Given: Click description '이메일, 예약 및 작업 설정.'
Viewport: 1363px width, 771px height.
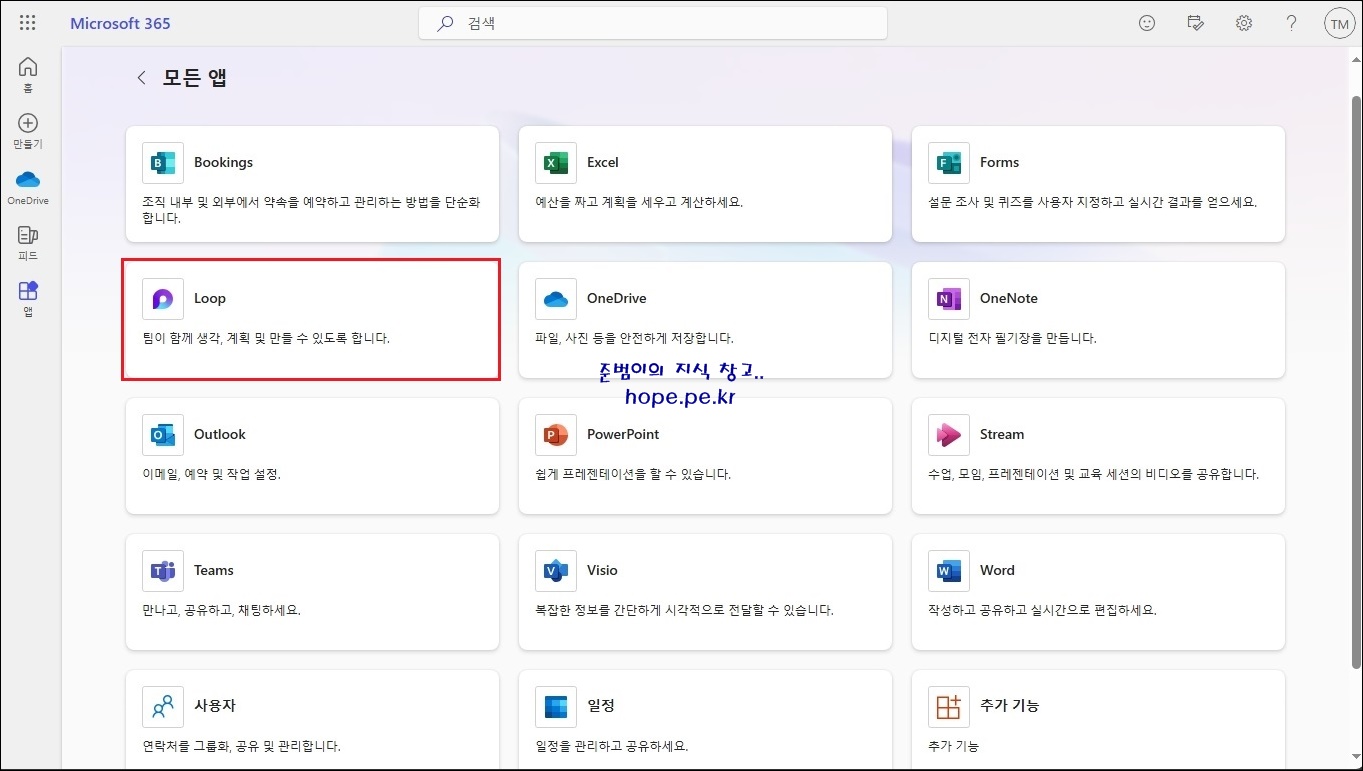Looking at the screenshot, I should (x=212, y=474).
